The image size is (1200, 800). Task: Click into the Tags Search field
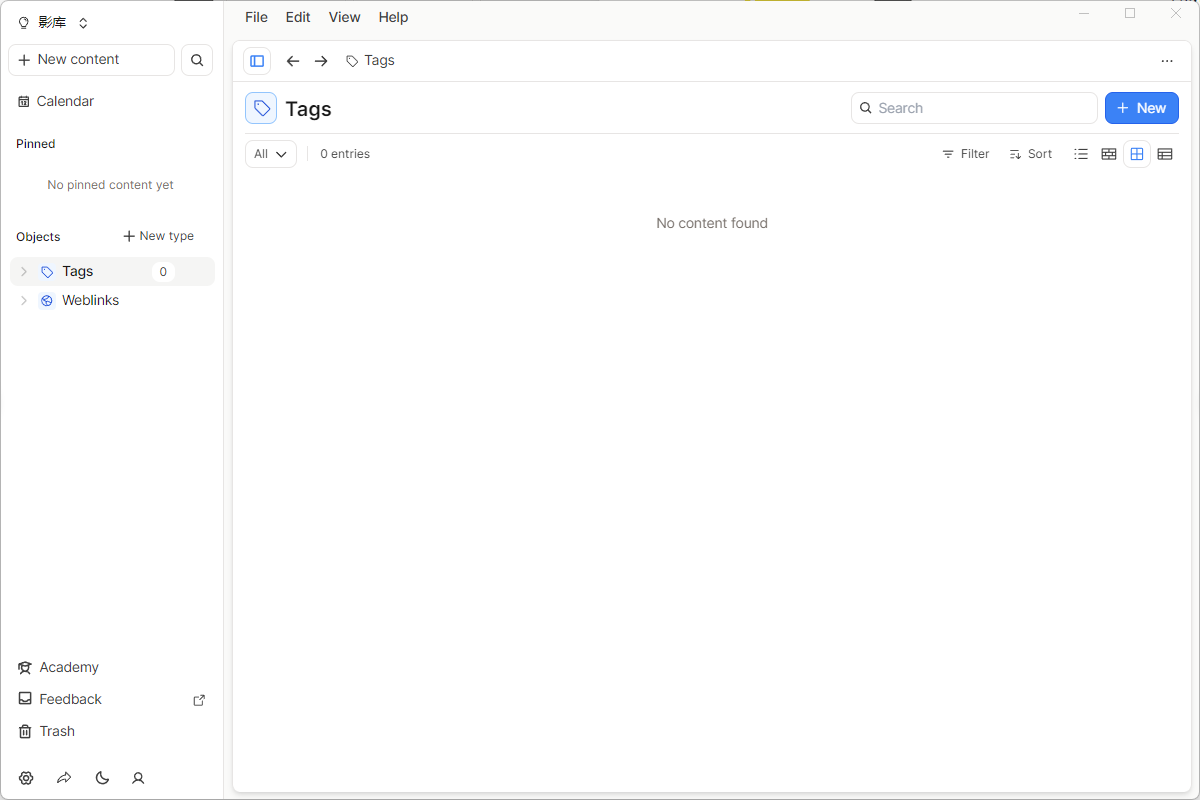click(980, 108)
